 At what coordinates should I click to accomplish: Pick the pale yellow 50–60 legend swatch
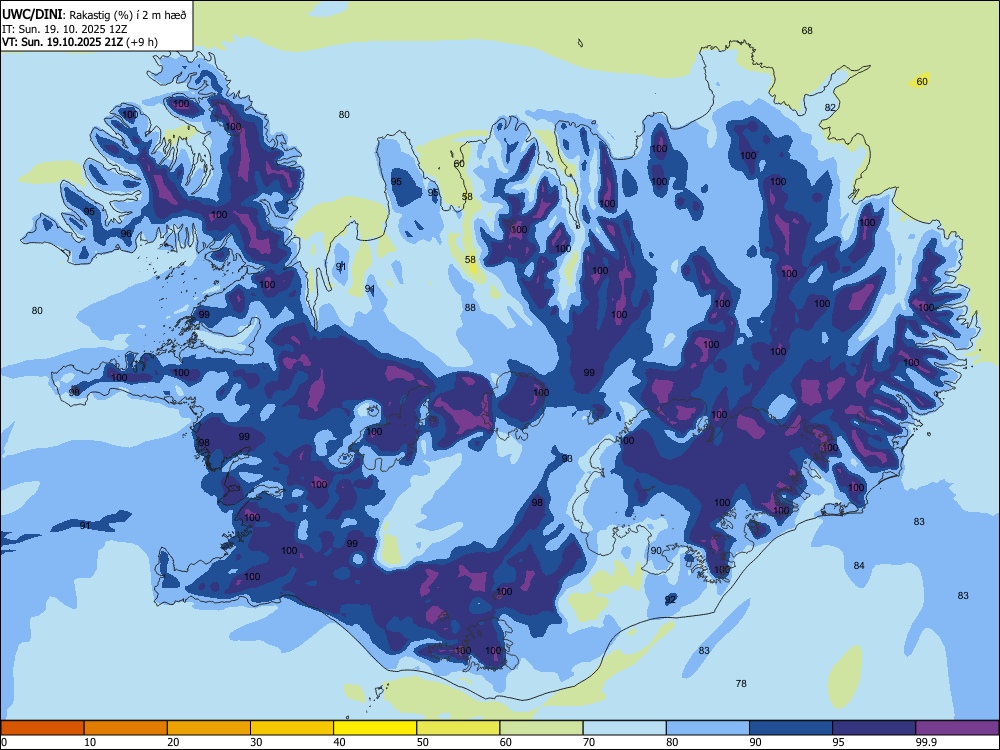[x=459, y=728]
